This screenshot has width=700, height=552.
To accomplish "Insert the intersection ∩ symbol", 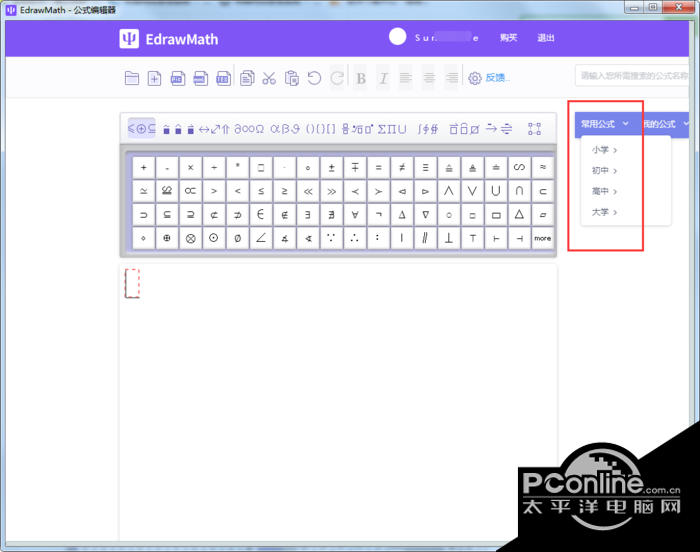I will coord(519,191).
